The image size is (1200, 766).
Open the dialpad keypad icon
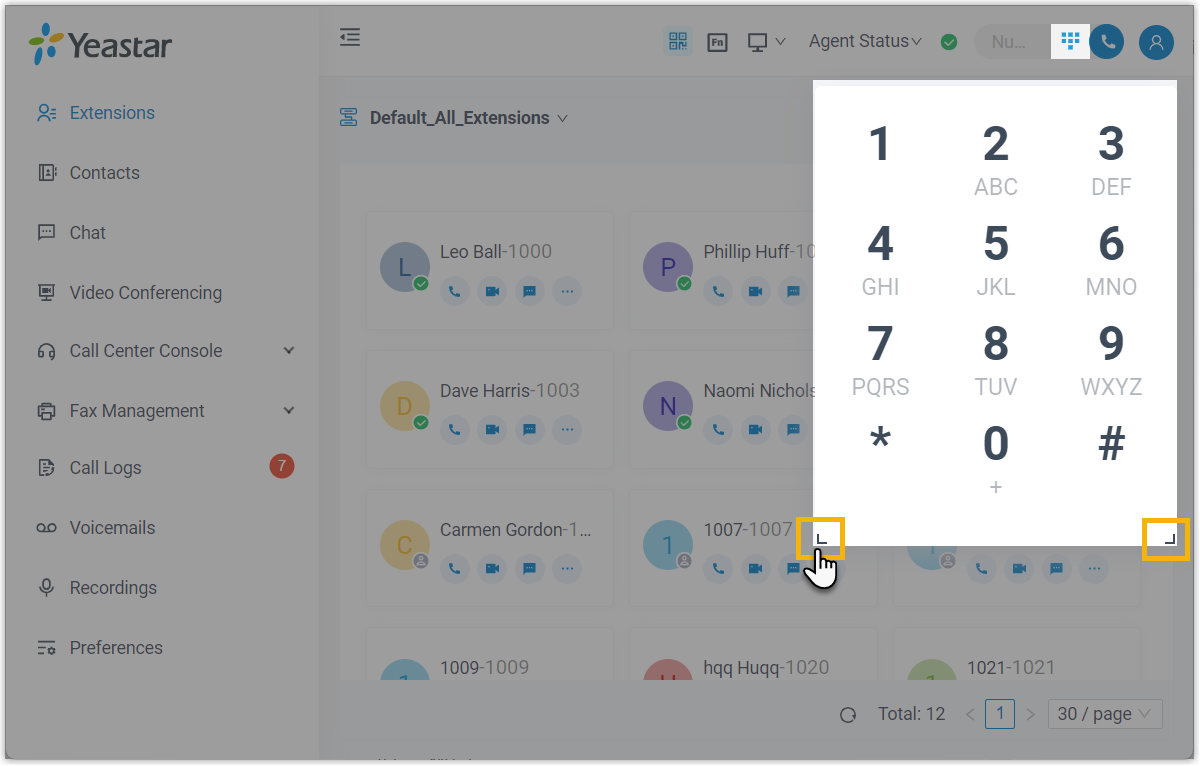click(x=1070, y=42)
